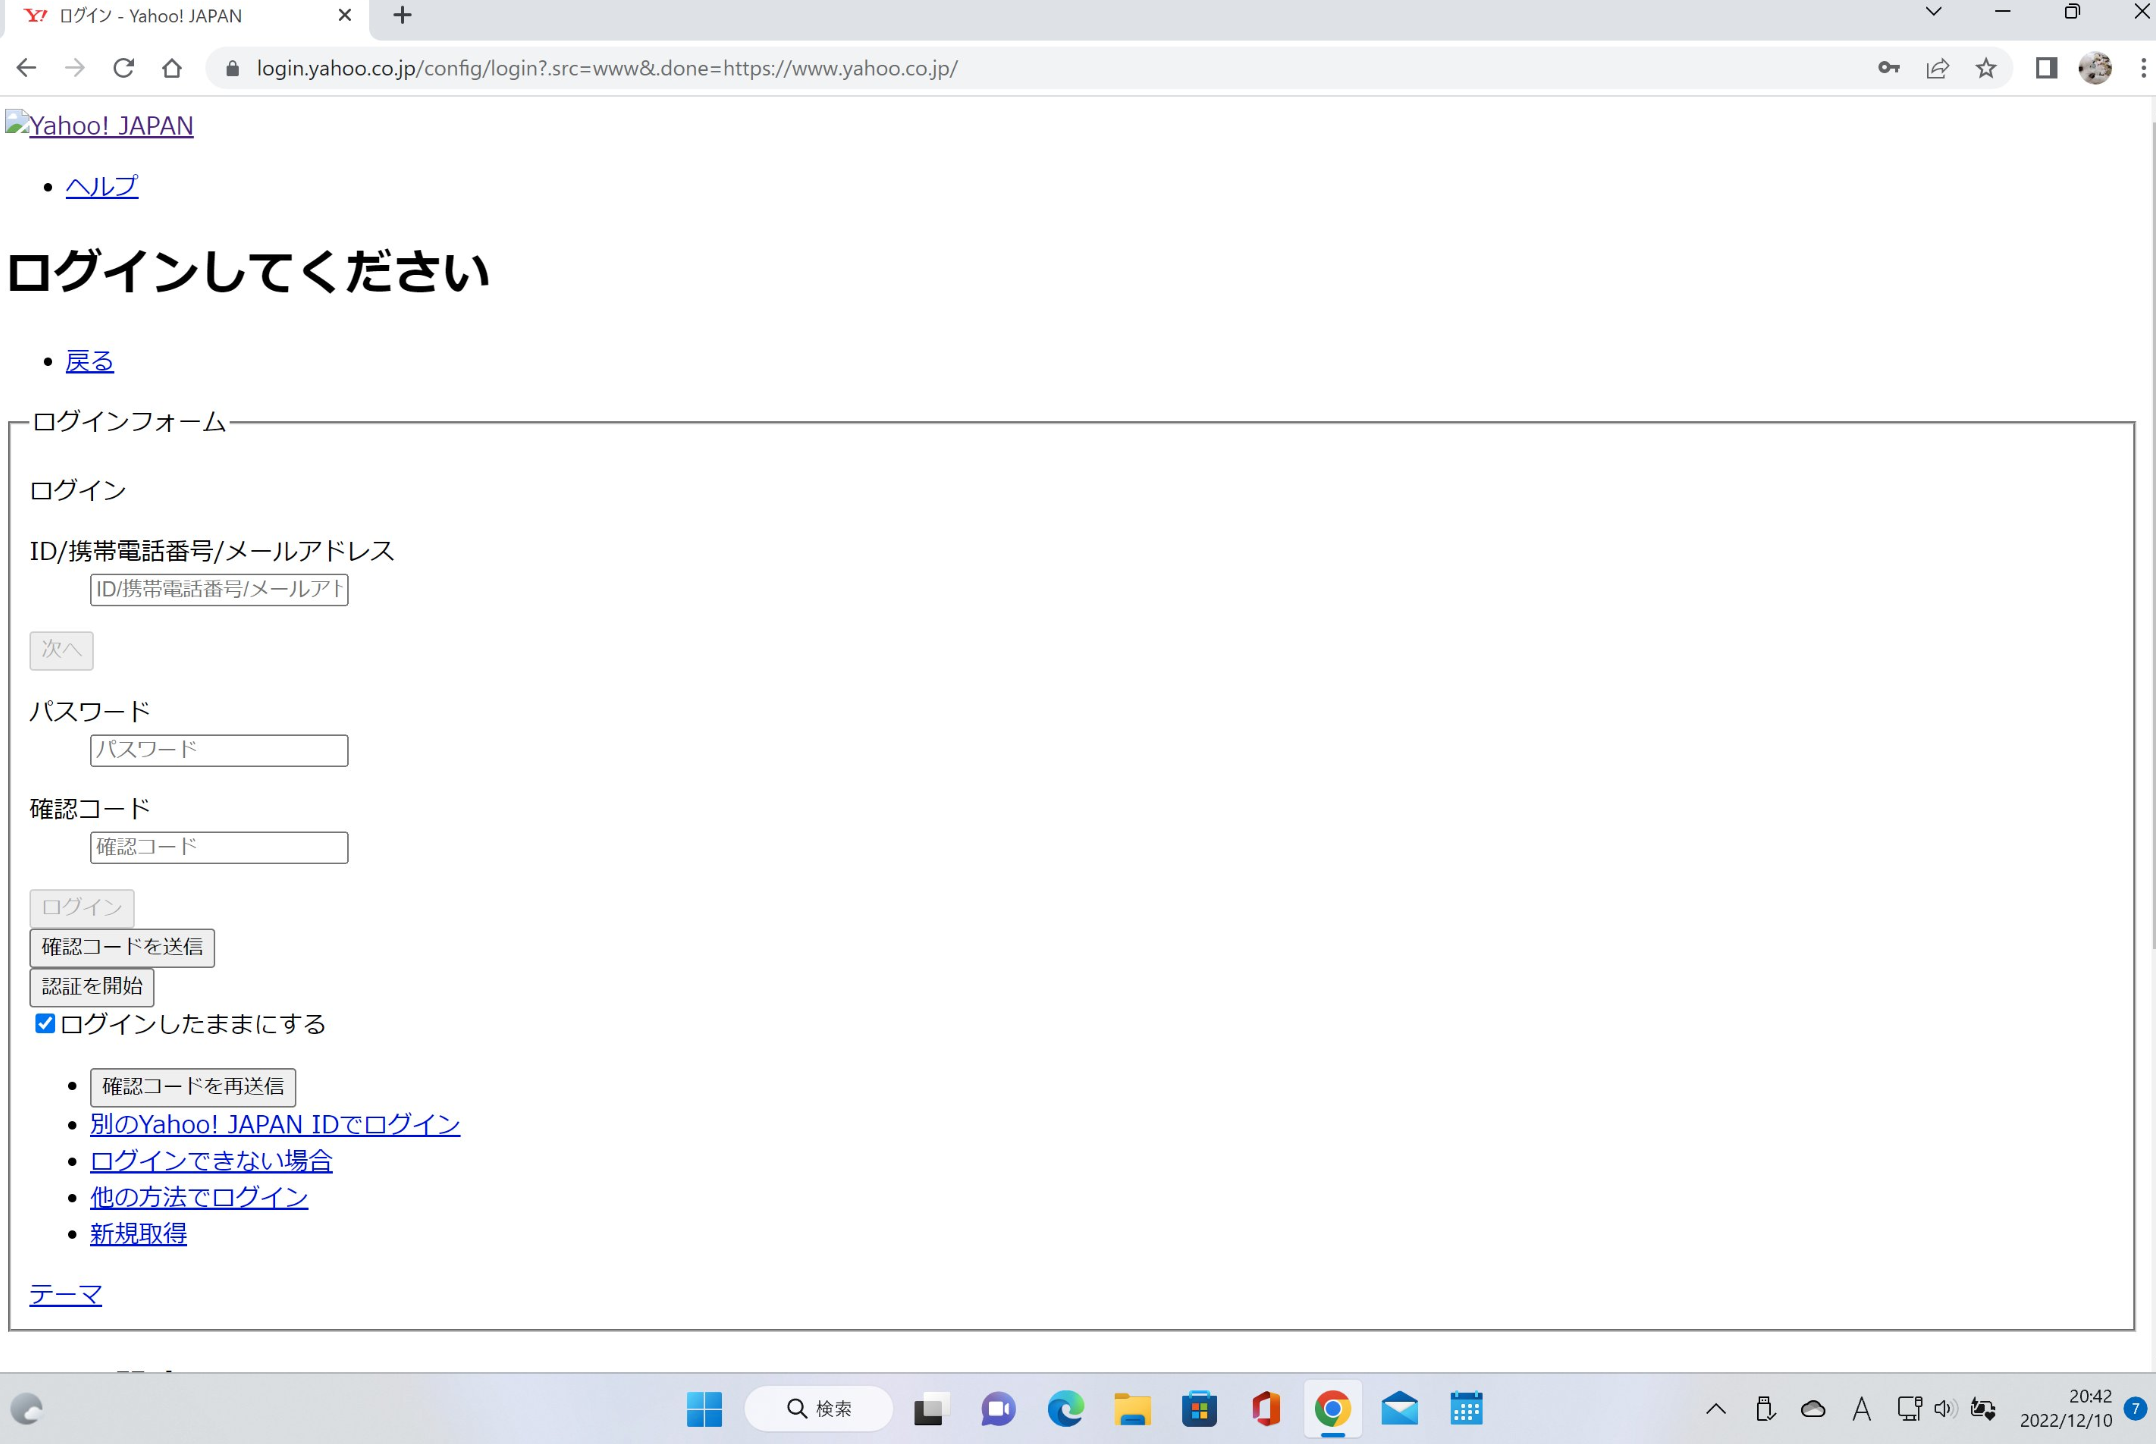Click the browser forward arrow
Screen dimensions: 2156x1444
[x=75, y=68]
